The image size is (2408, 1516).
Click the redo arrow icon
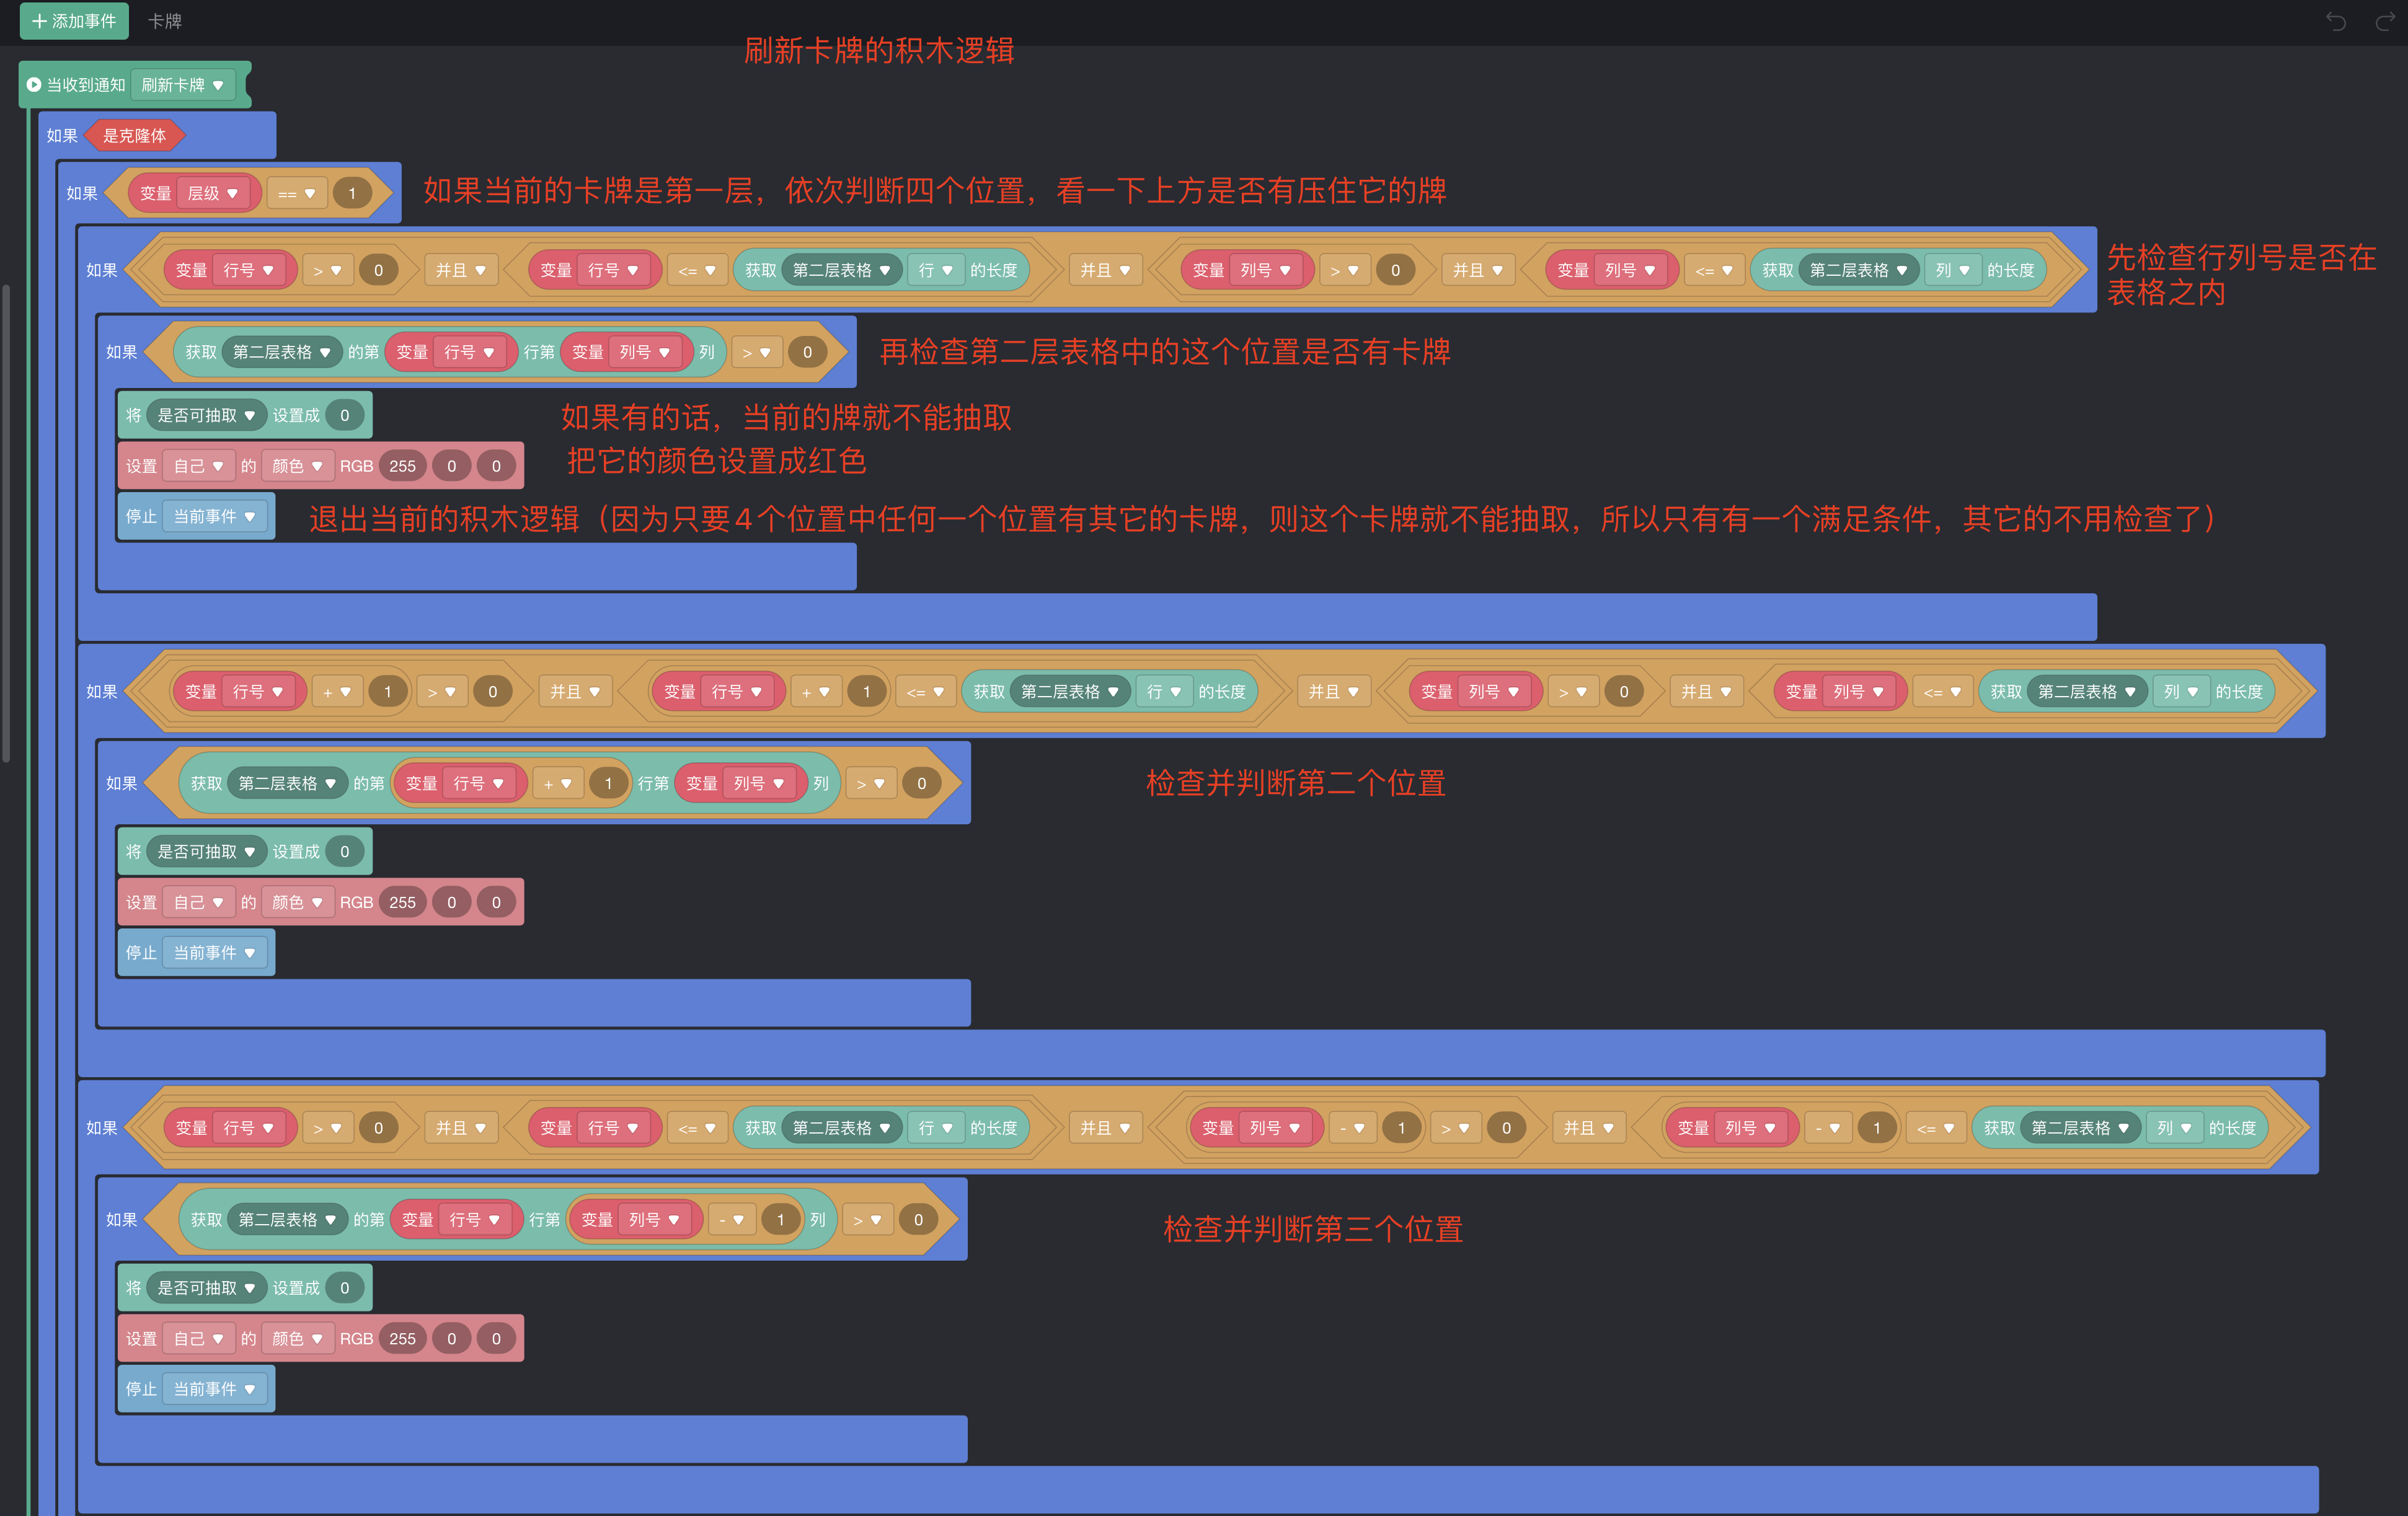point(2385,21)
